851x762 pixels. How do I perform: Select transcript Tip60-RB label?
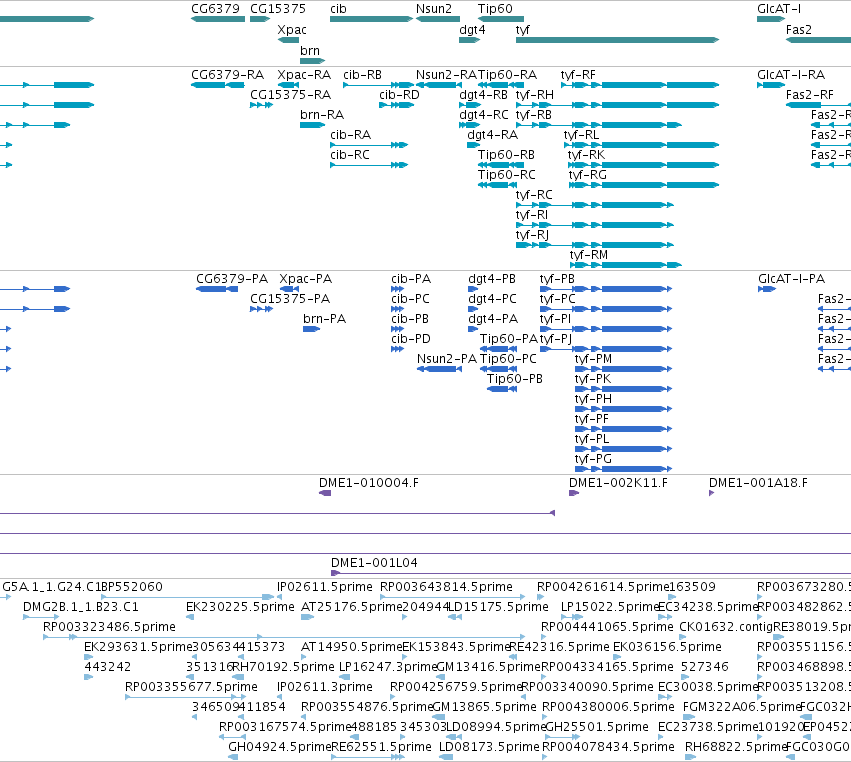click(x=506, y=155)
